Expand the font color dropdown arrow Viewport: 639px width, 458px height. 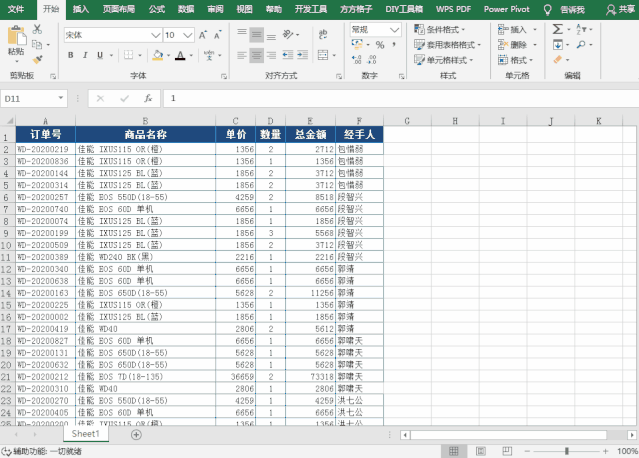pyautogui.click(x=191, y=55)
